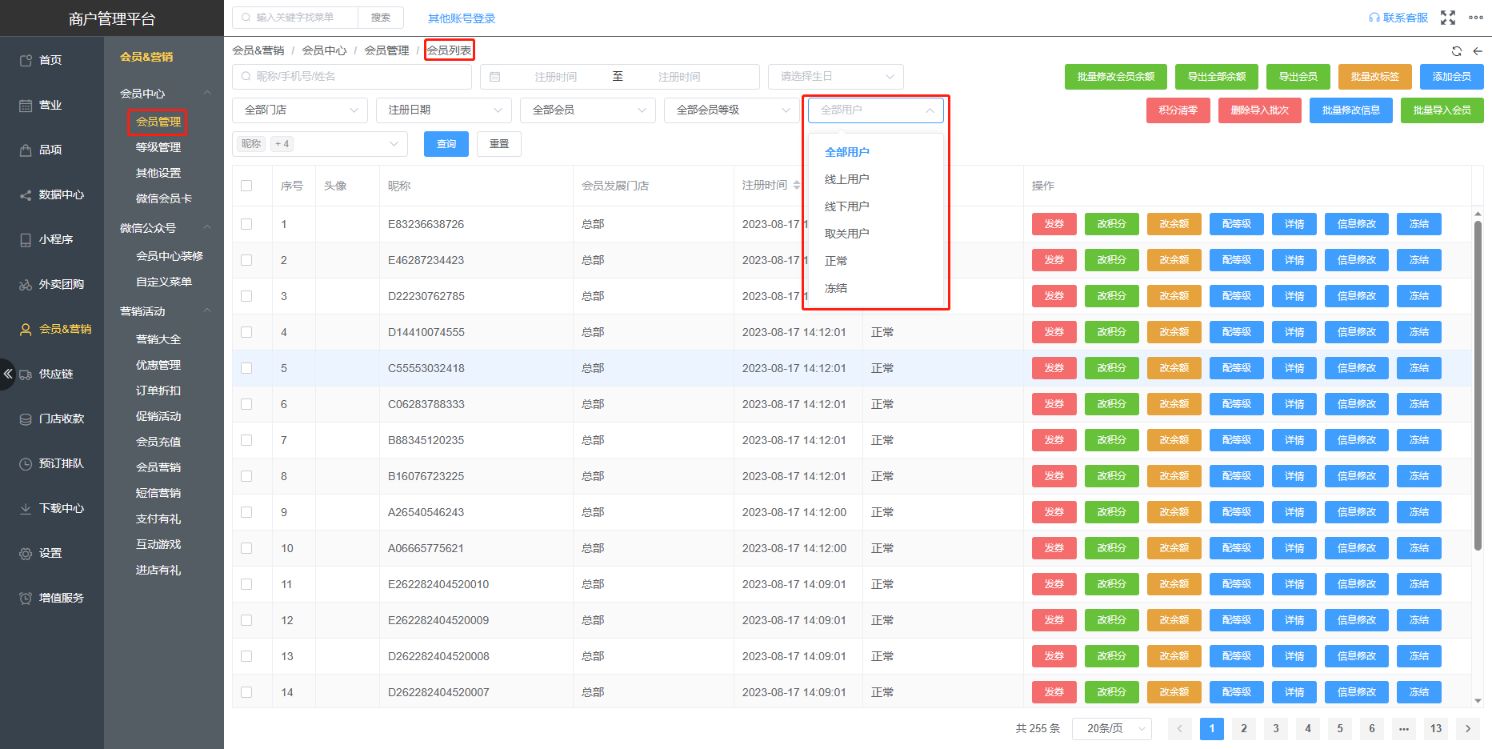Click the 其他账号登录 link
This screenshot has height=749, width=1492.
[x=462, y=18]
